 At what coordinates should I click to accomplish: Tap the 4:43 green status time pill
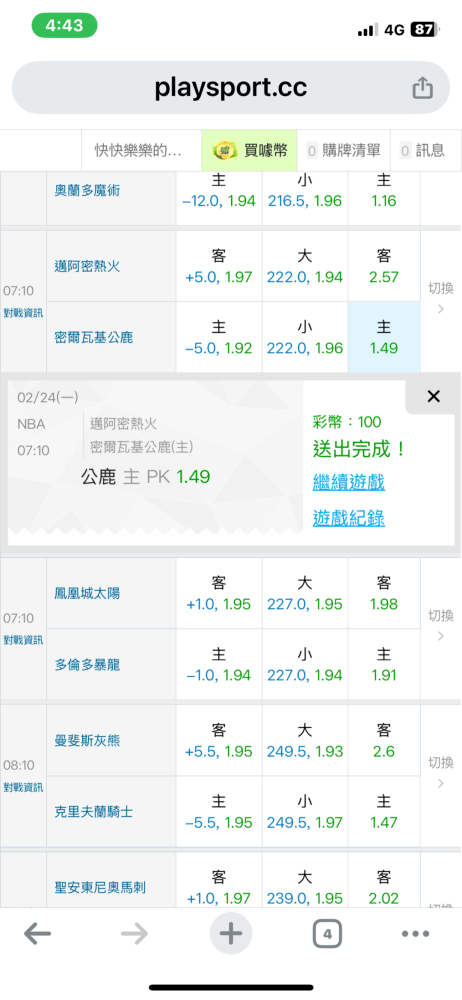pos(64,26)
